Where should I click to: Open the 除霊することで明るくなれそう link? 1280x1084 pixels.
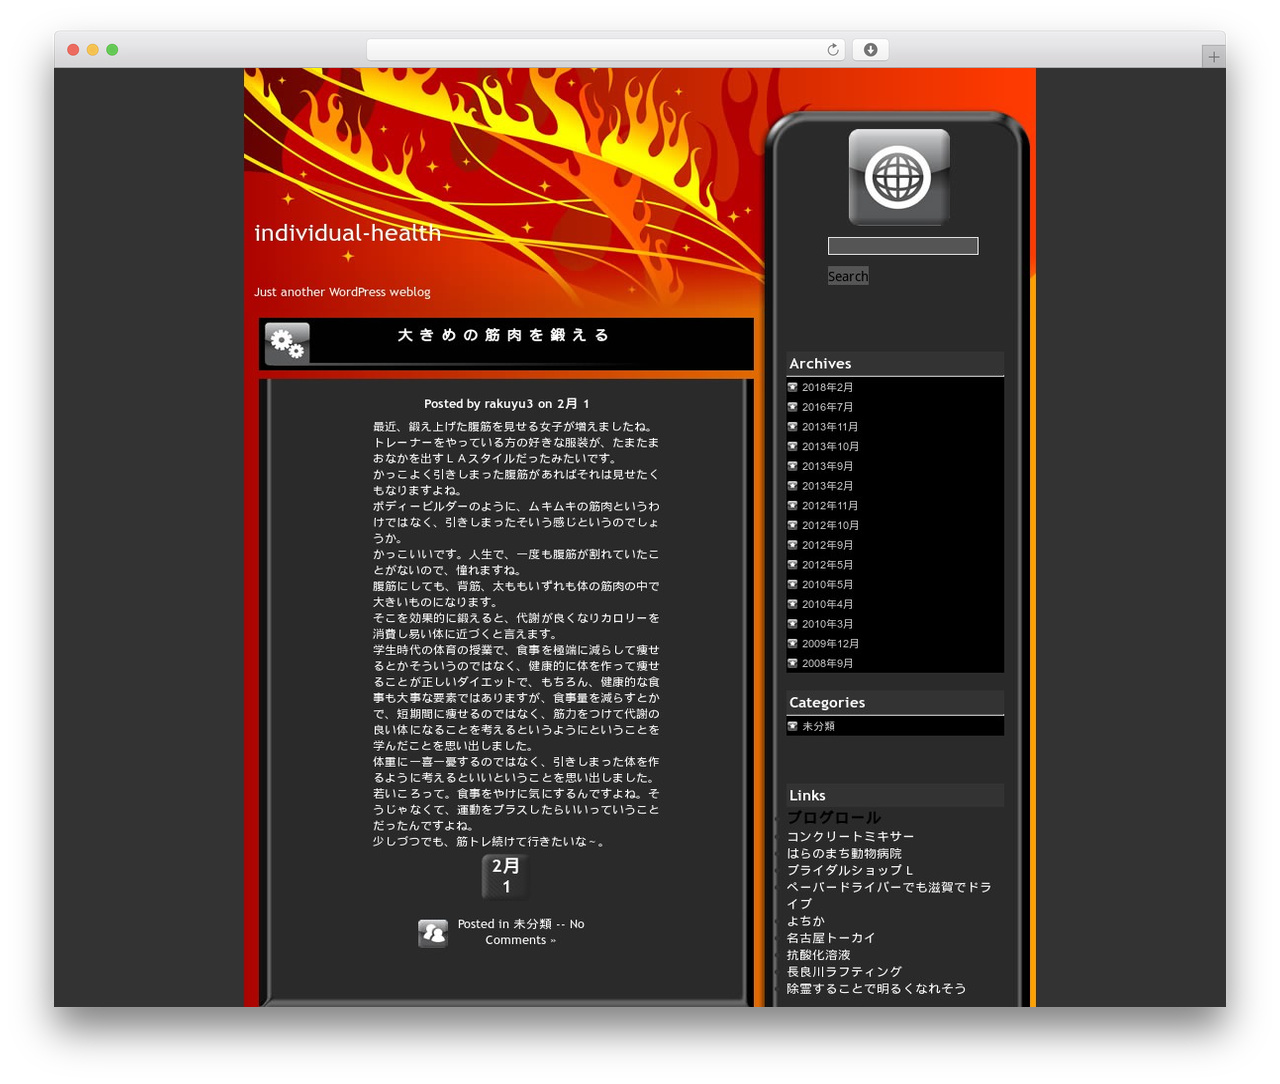point(877,989)
